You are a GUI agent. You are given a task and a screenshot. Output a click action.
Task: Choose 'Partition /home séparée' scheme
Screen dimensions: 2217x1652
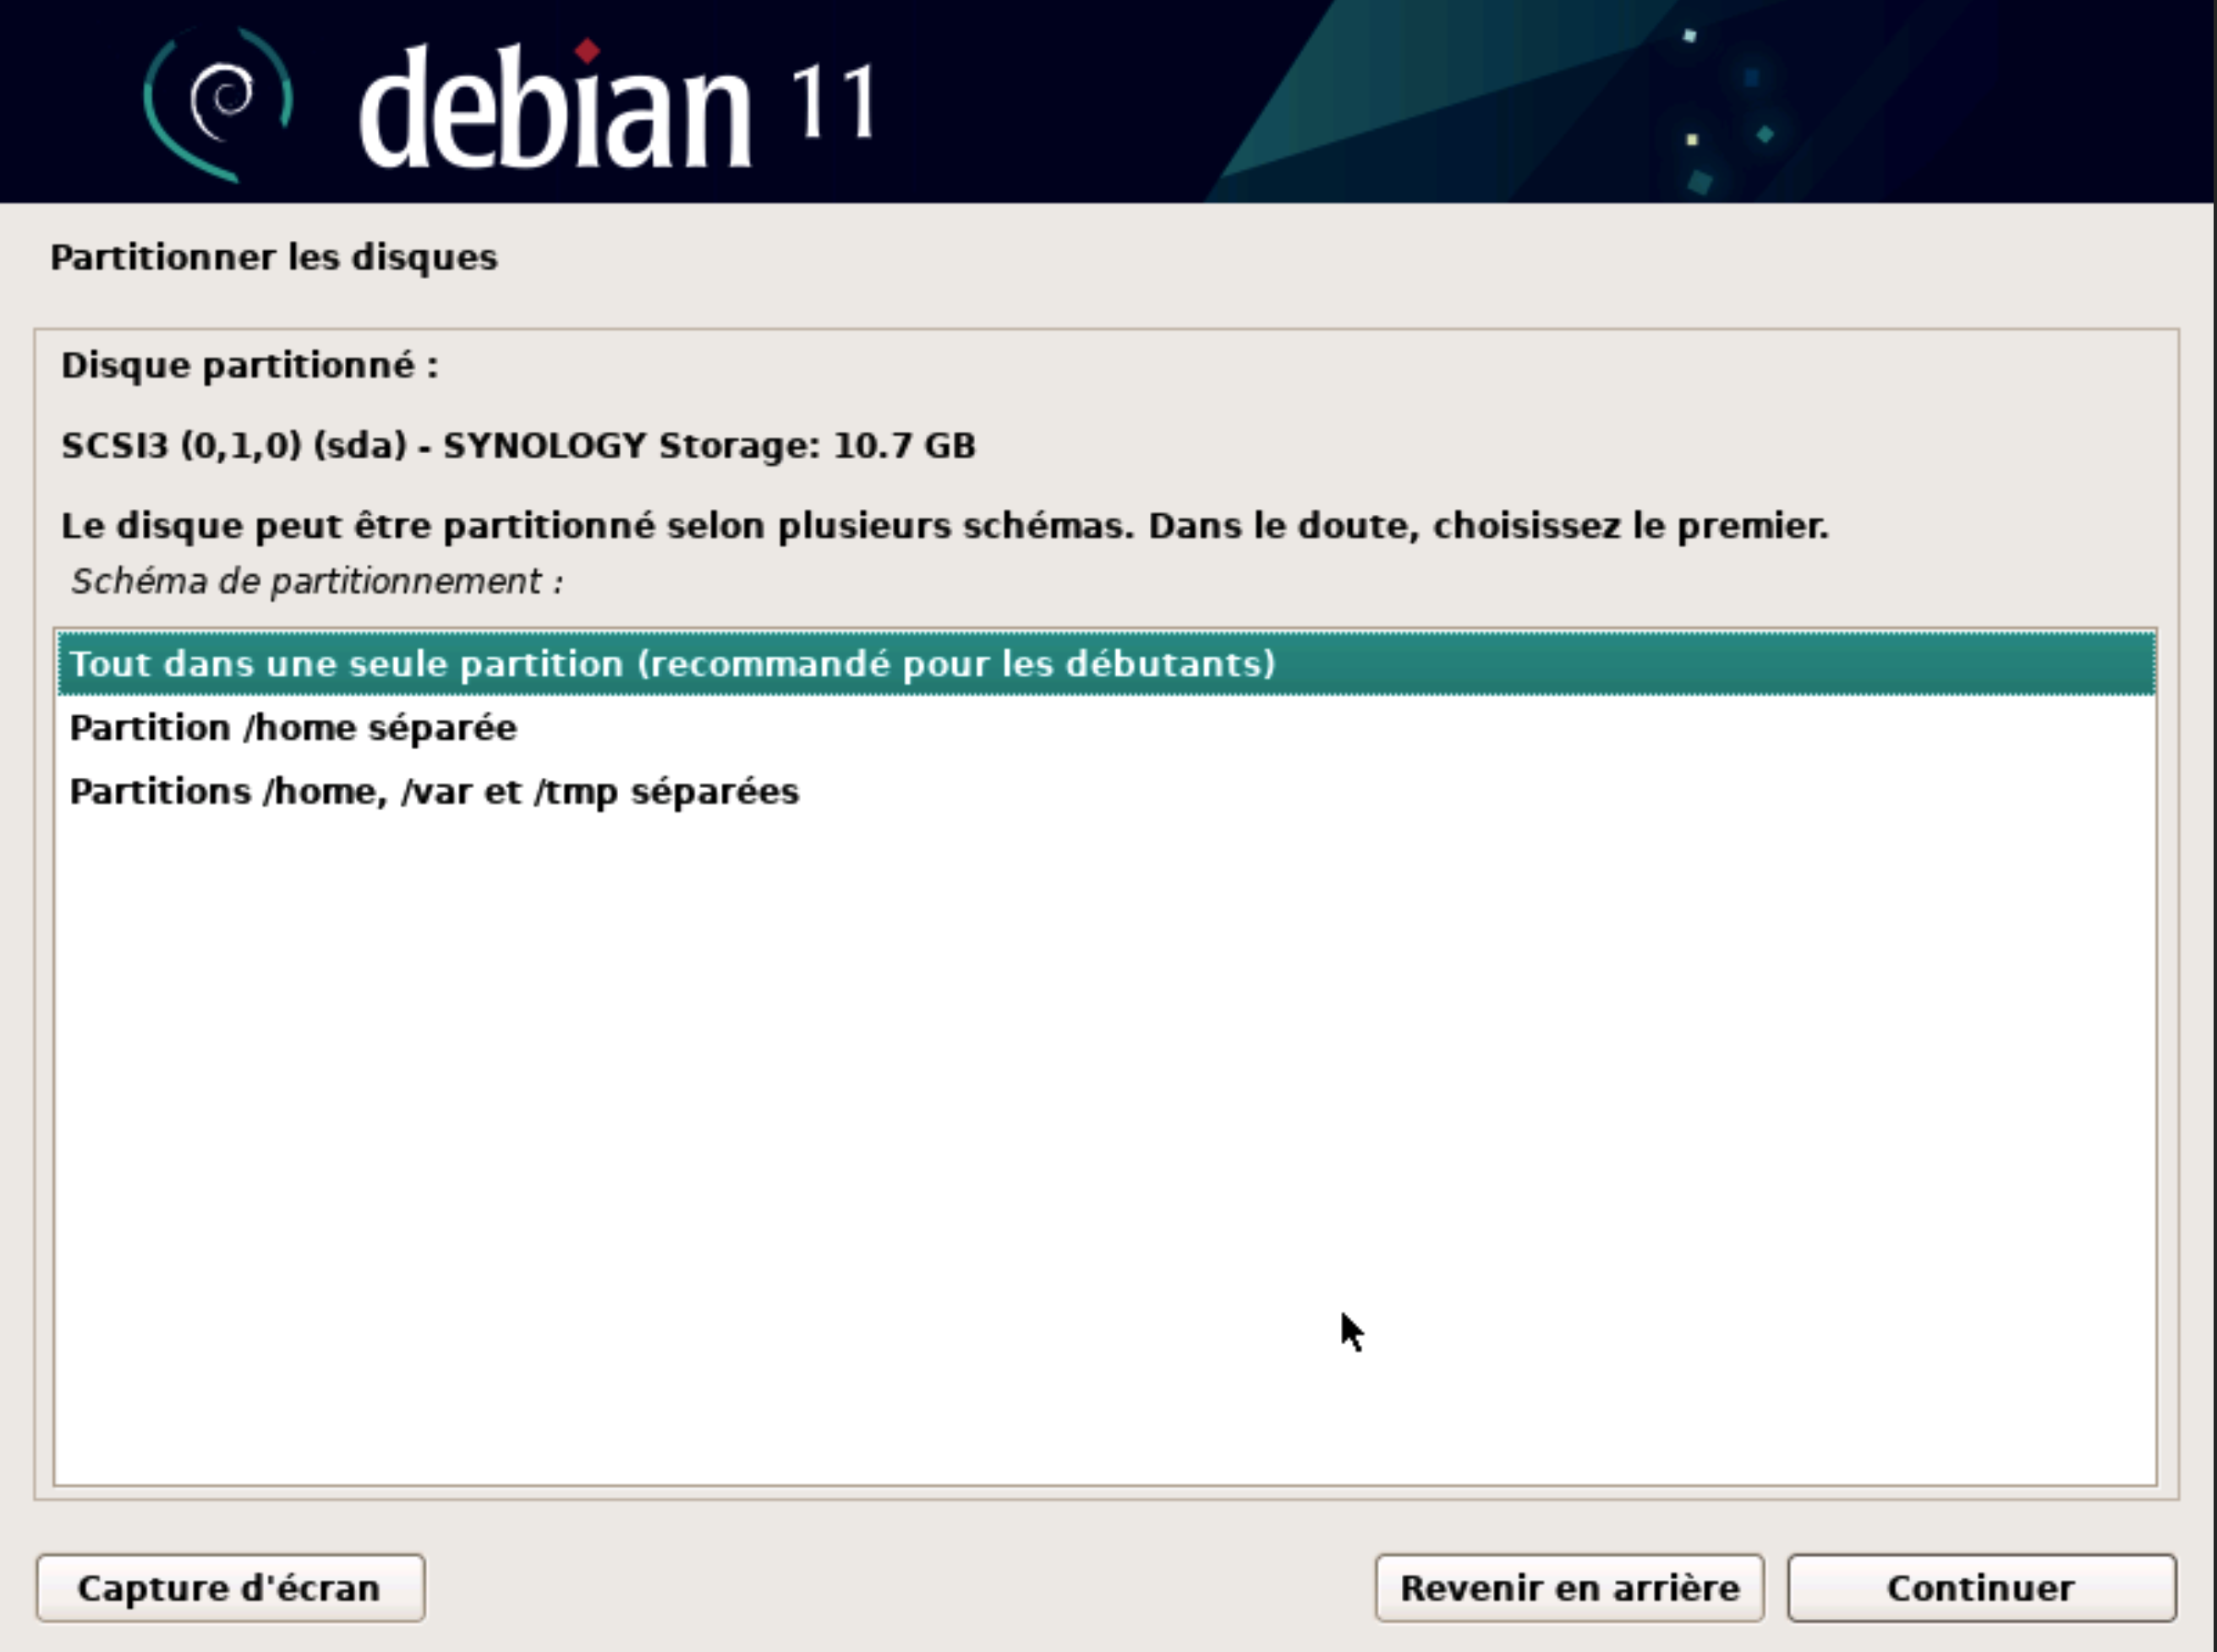pyautogui.click(x=1106, y=727)
